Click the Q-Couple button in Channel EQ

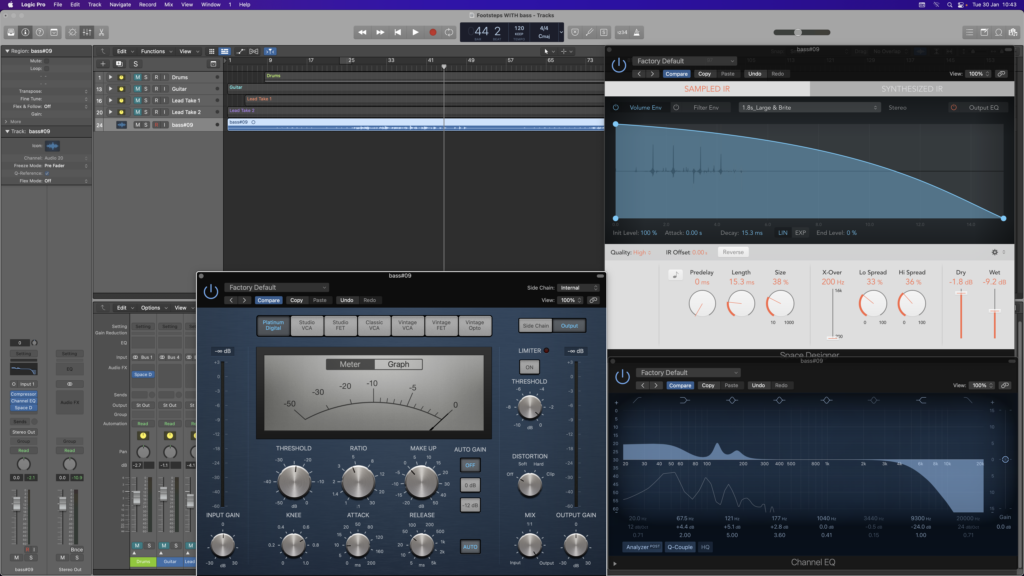(x=680, y=547)
